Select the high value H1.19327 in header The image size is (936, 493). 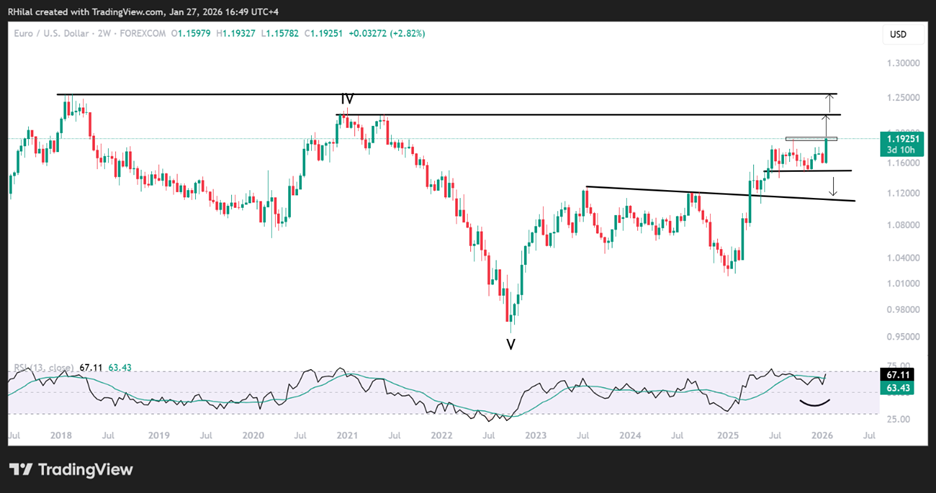point(236,33)
